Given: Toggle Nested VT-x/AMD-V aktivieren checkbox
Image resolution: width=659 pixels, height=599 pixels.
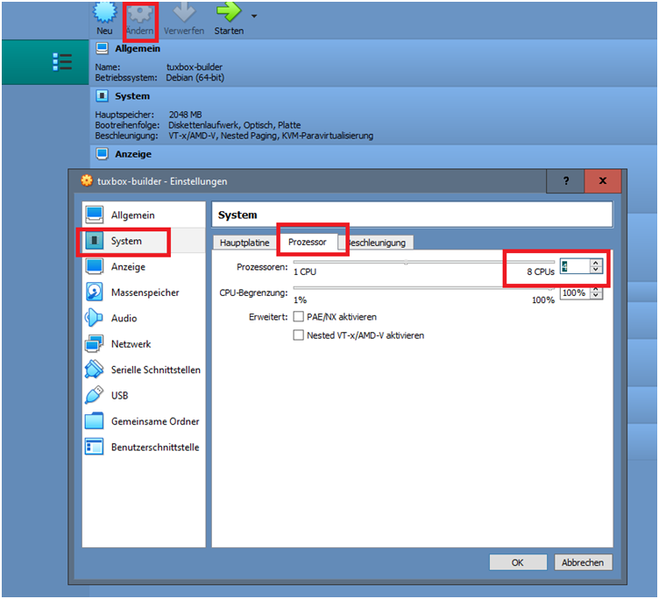Looking at the screenshot, I should click(x=298, y=336).
